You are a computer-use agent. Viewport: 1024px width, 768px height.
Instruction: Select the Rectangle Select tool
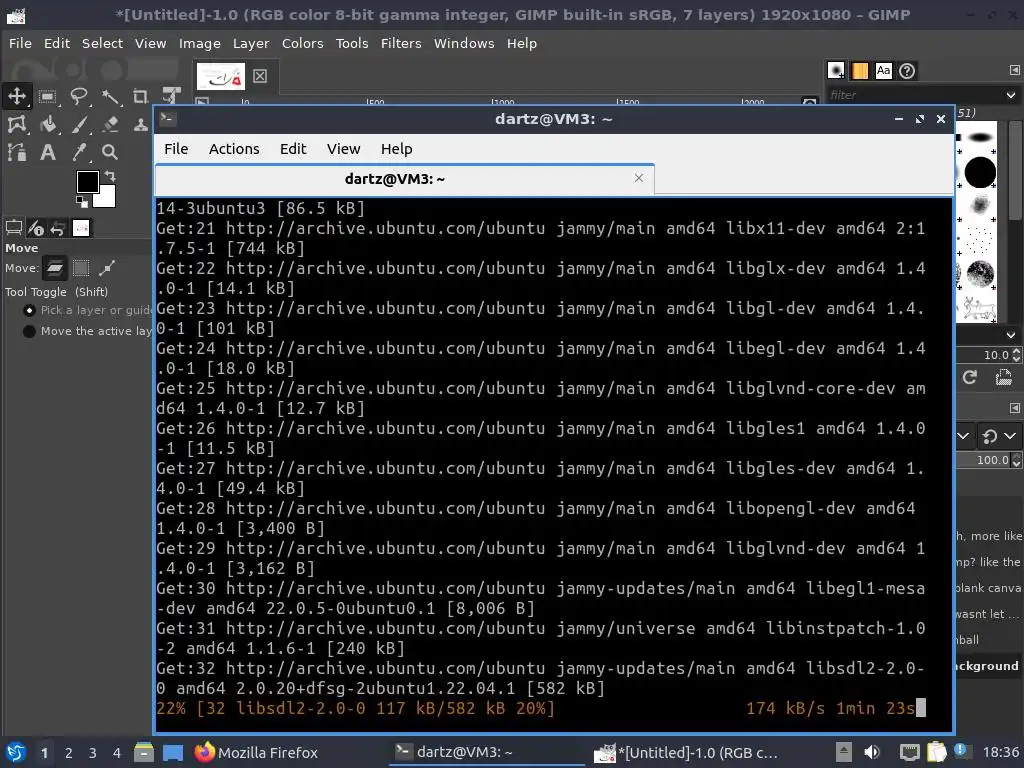coord(47,97)
